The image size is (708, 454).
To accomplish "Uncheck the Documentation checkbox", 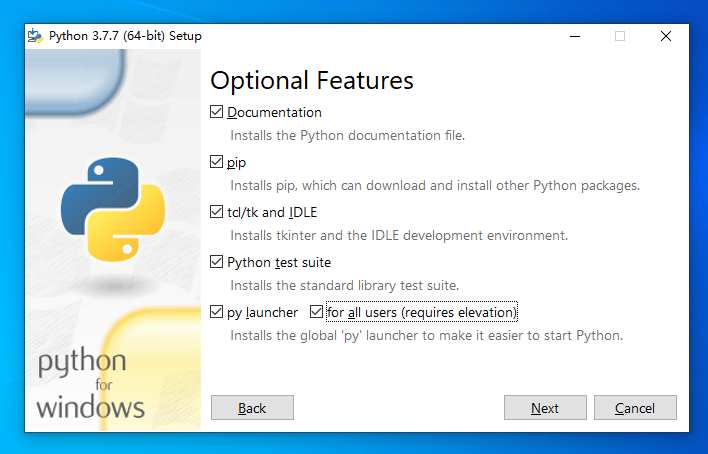I will pos(216,112).
